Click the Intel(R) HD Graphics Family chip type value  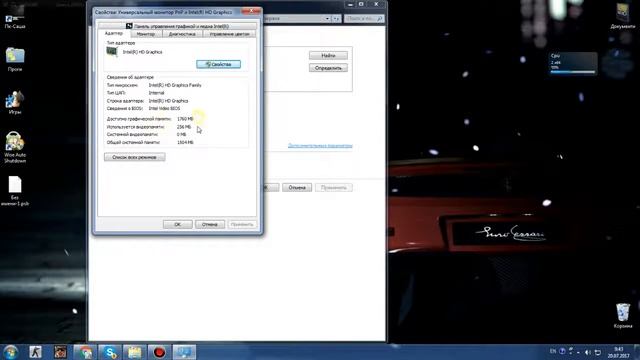pos(175,85)
